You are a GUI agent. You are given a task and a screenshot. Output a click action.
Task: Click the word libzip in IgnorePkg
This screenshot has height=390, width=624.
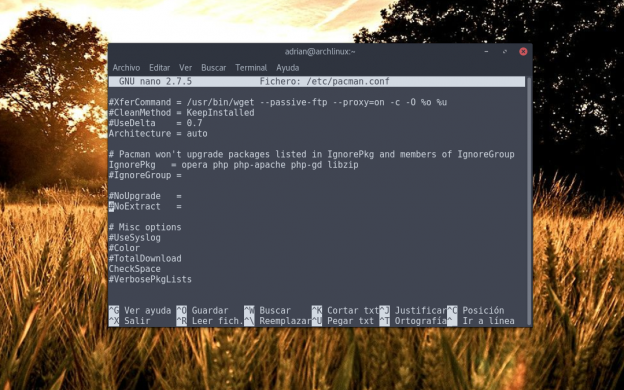(343, 164)
